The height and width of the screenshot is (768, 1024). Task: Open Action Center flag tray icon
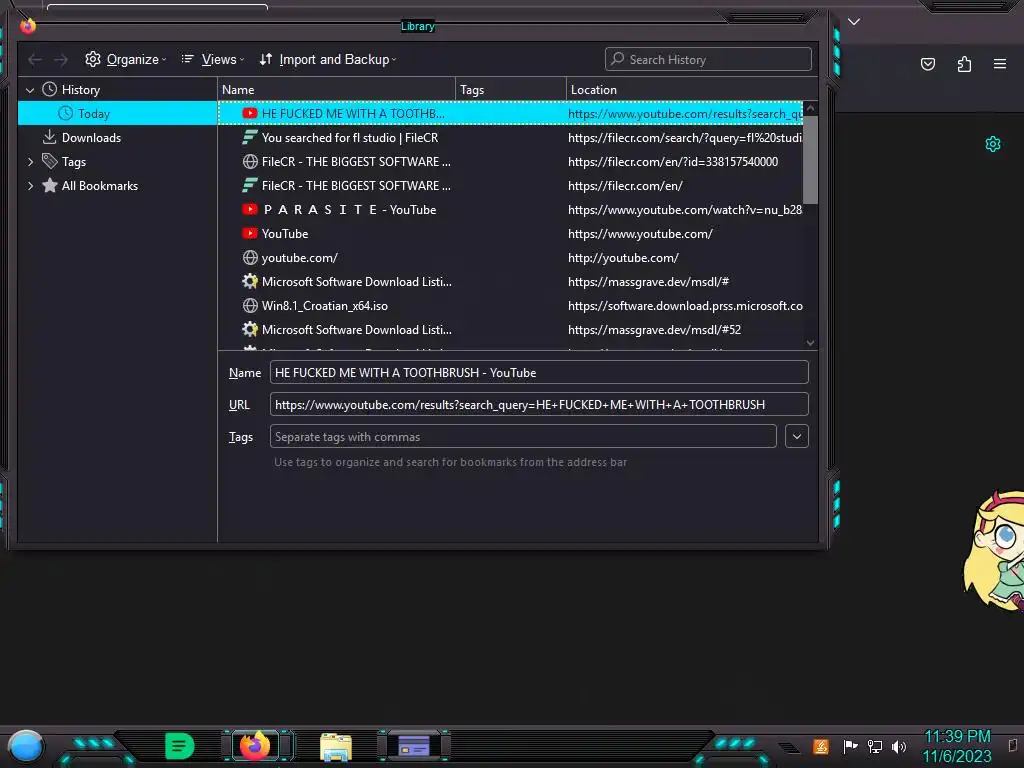(850, 746)
